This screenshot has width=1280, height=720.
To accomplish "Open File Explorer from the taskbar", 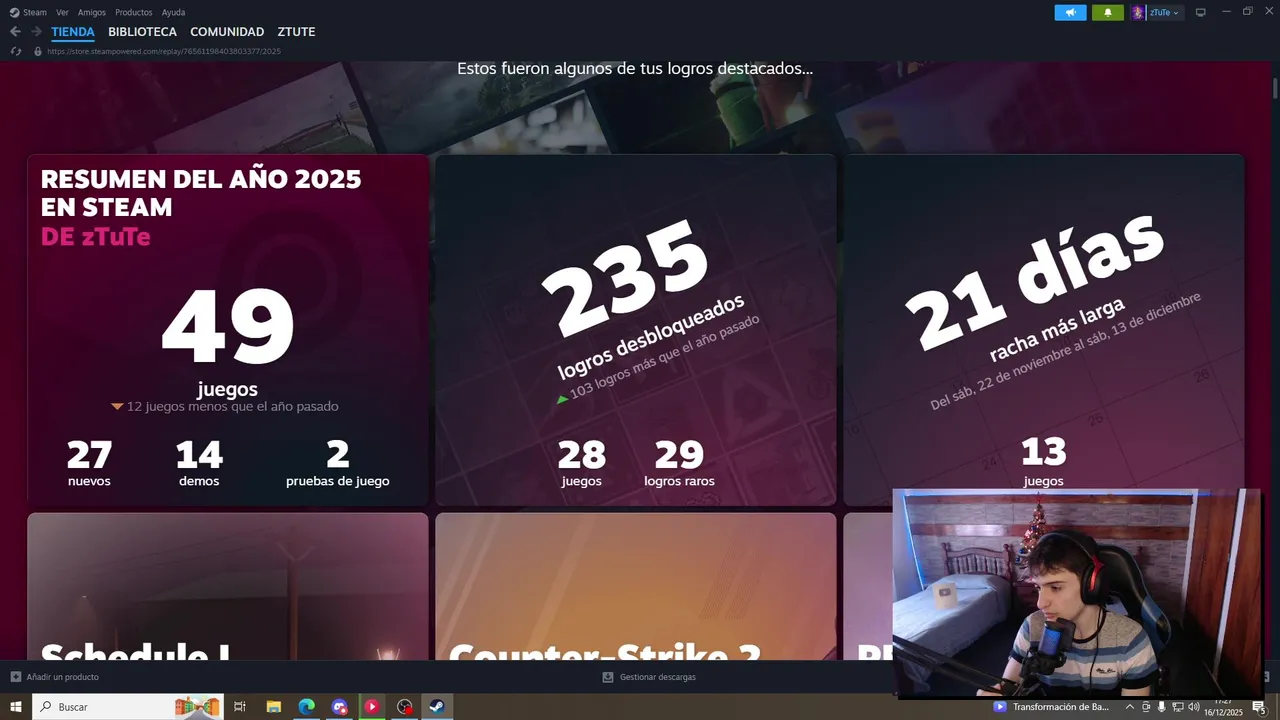I will point(273,707).
